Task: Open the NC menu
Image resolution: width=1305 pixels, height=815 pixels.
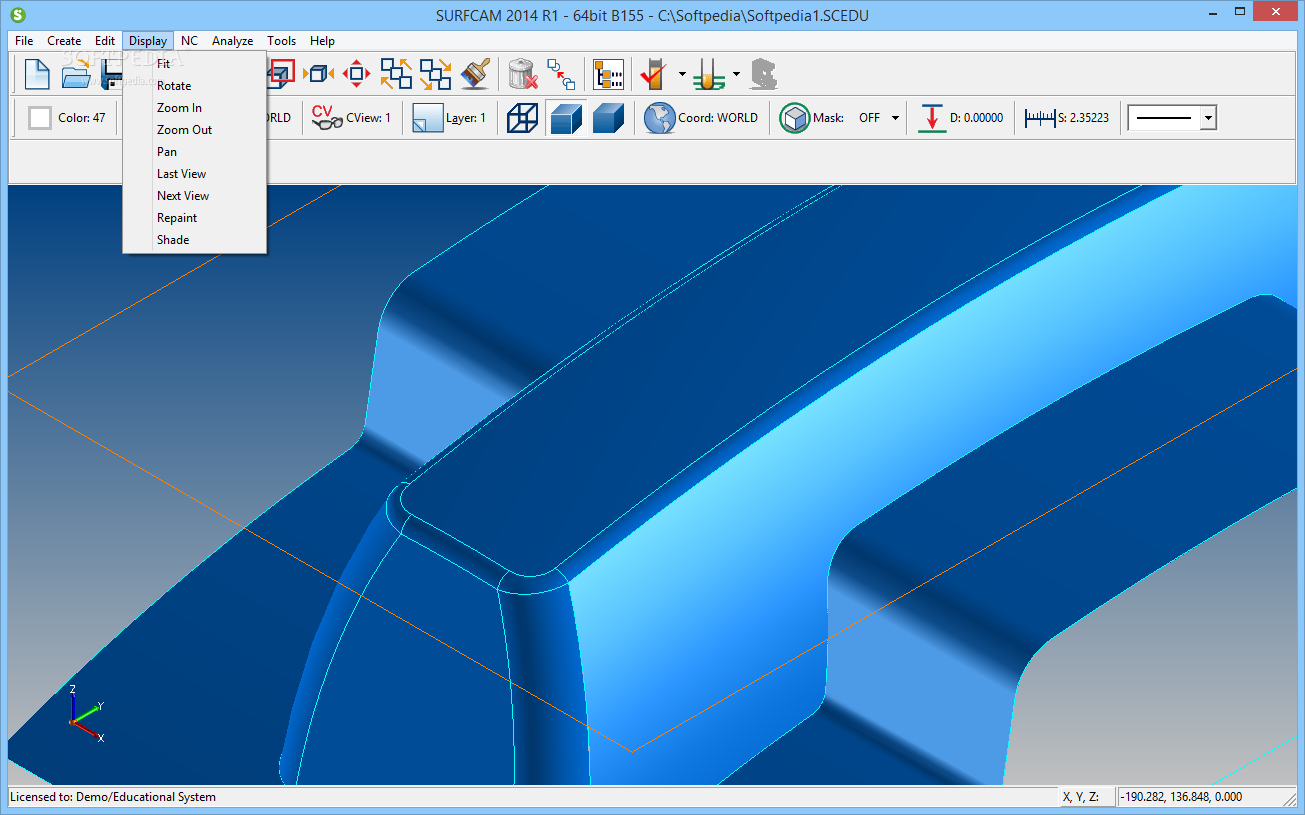Action: [x=189, y=41]
